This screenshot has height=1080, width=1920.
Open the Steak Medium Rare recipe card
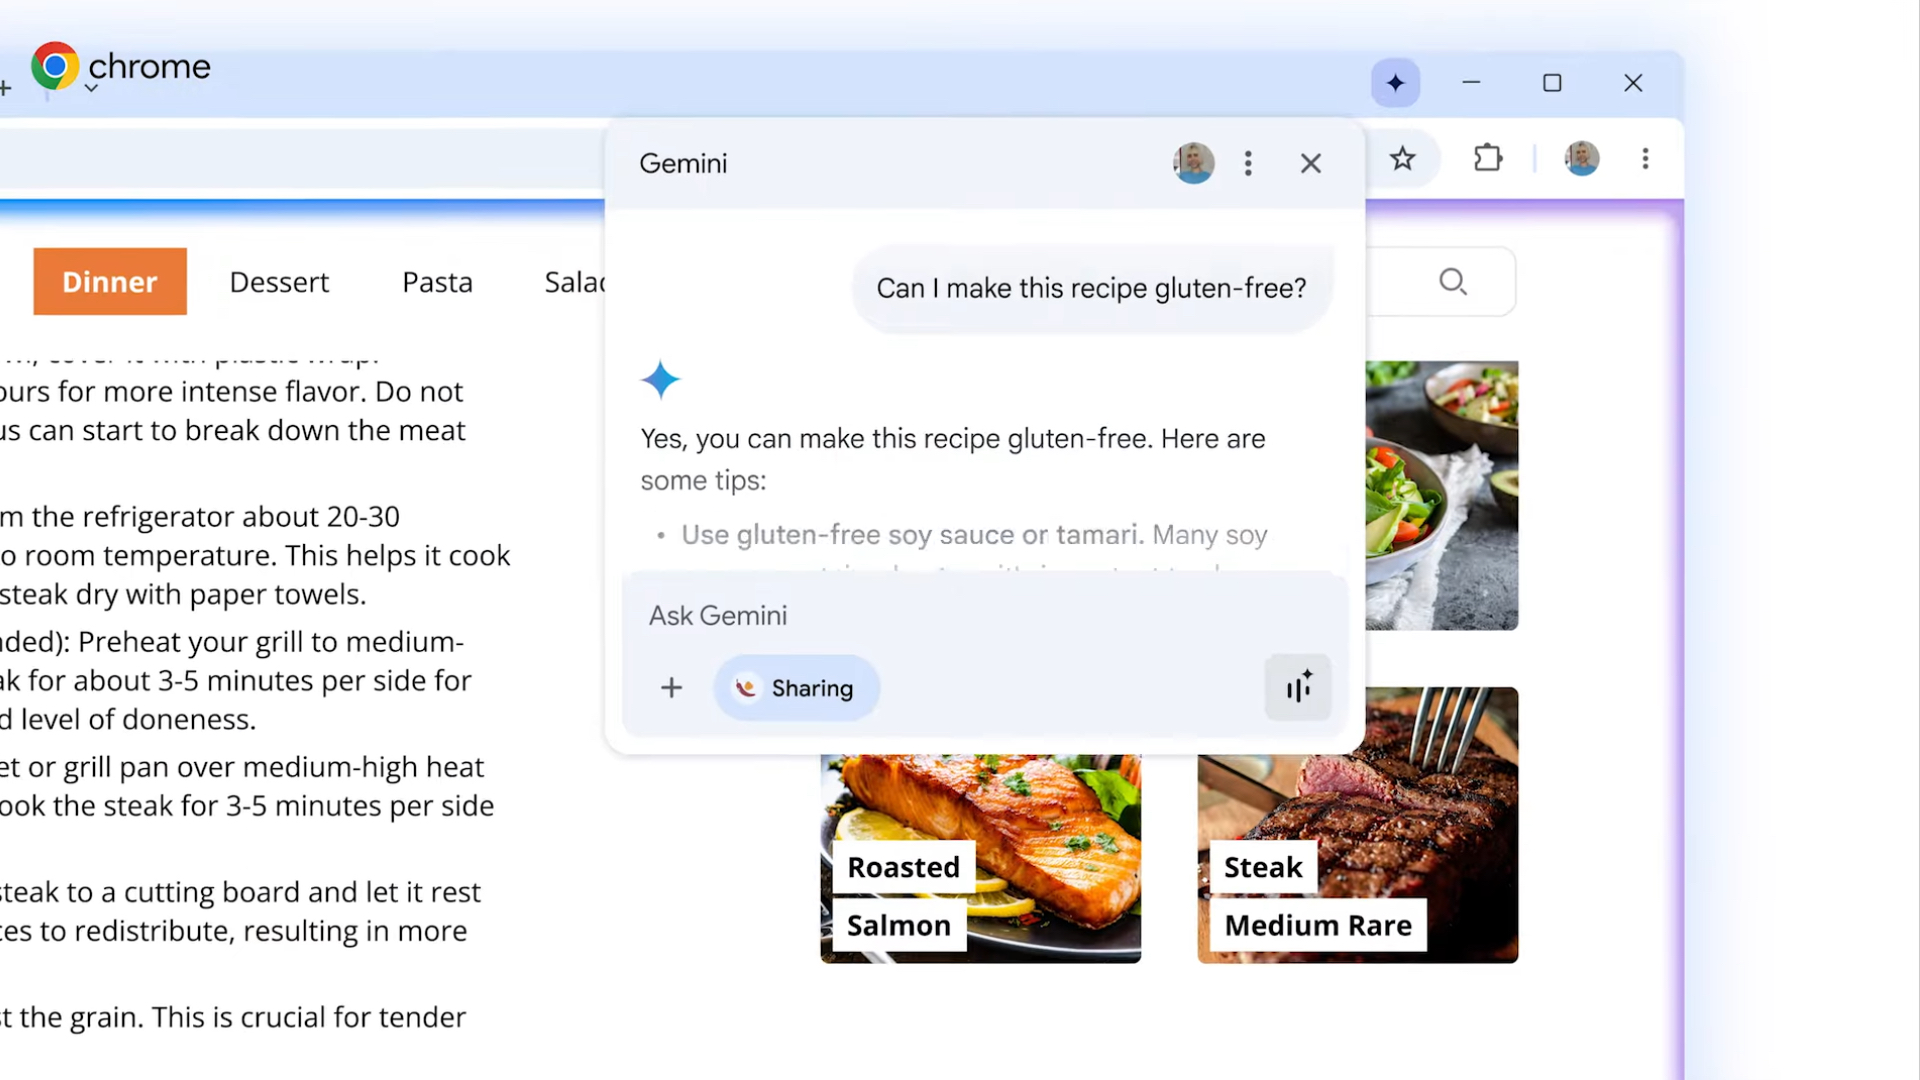(1357, 826)
